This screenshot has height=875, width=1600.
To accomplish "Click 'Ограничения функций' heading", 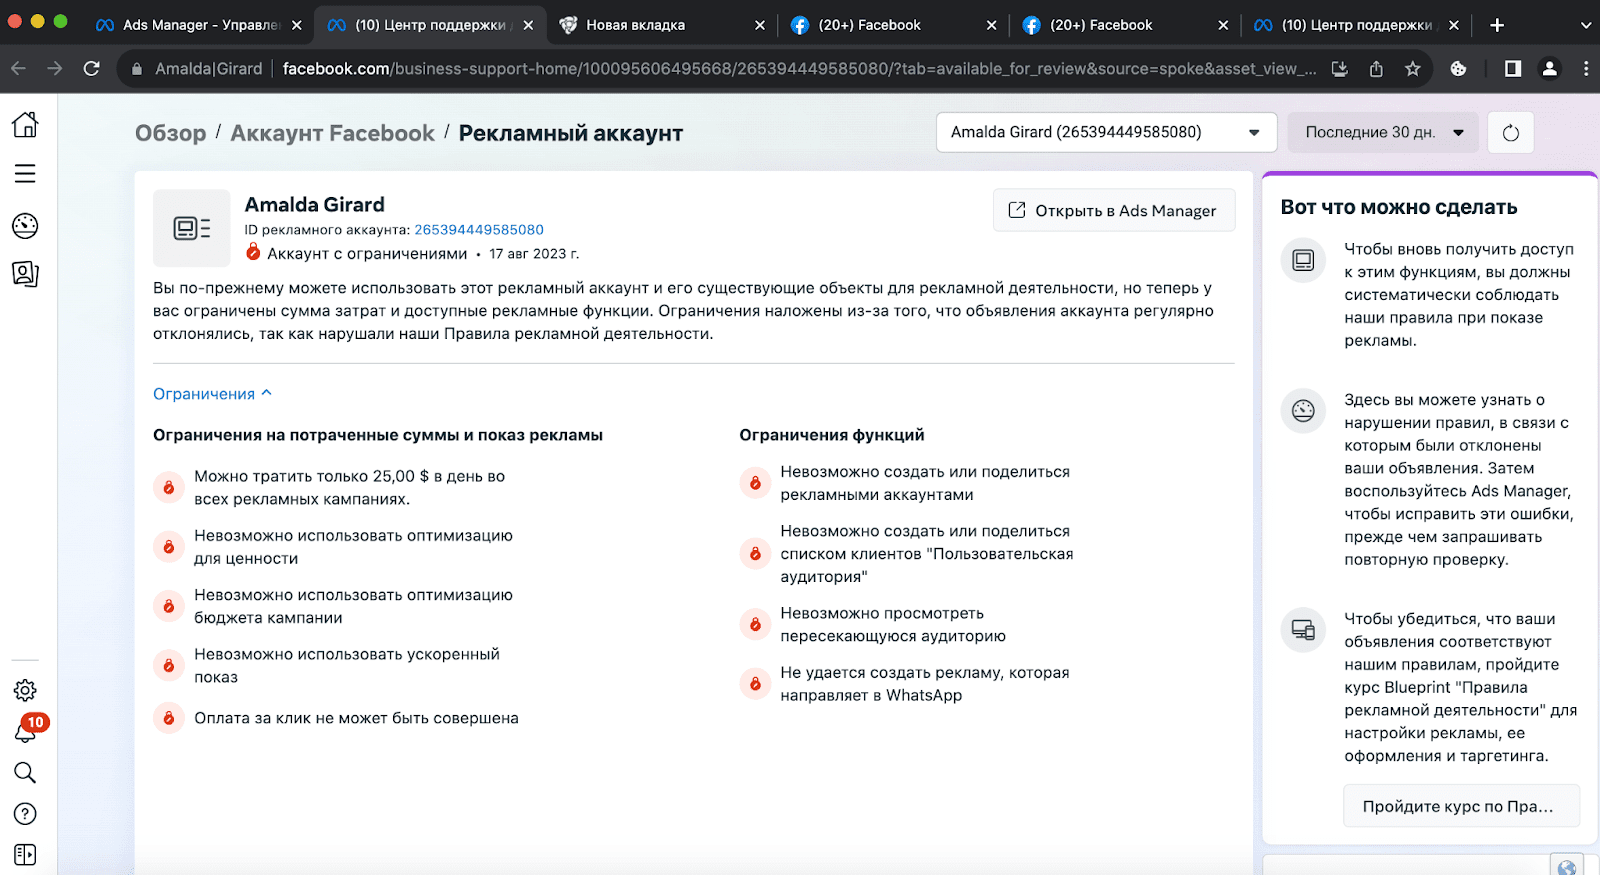I will (832, 435).
